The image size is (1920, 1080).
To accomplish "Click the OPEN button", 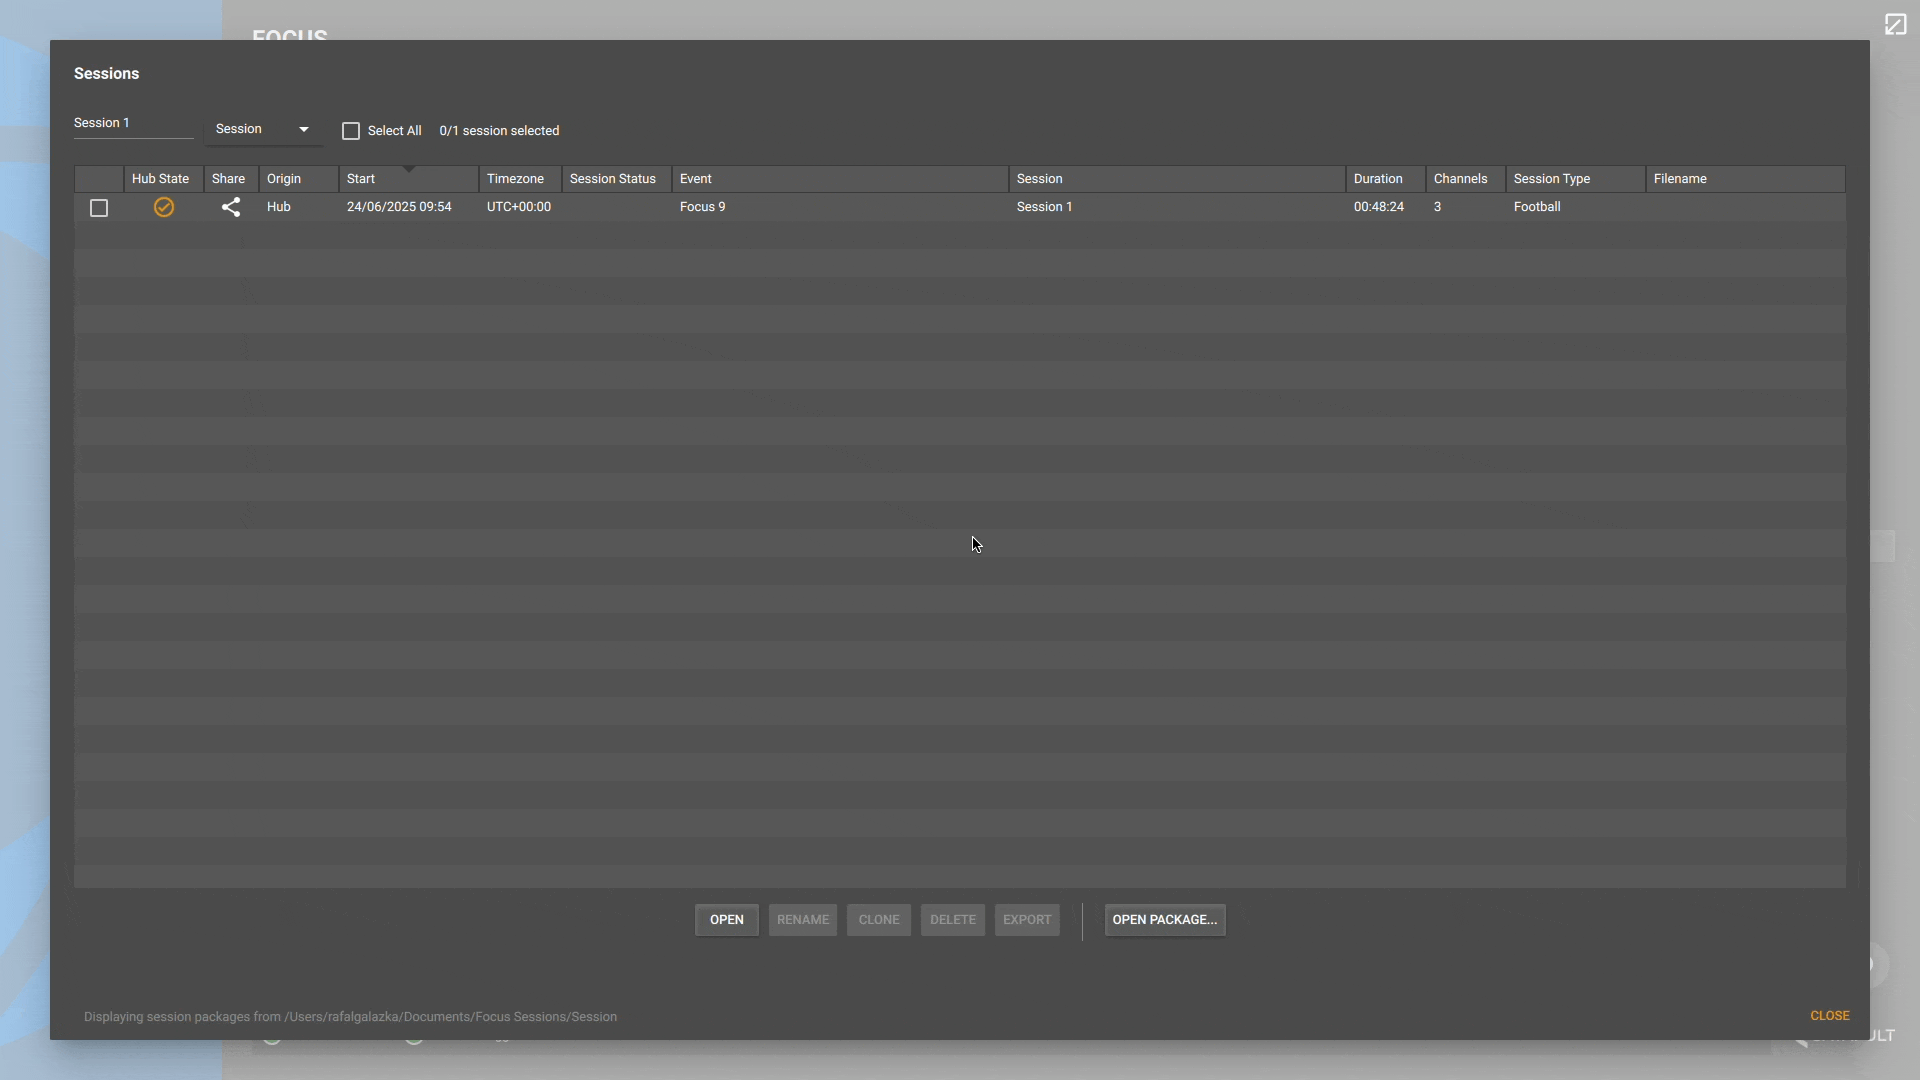I will tap(727, 920).
